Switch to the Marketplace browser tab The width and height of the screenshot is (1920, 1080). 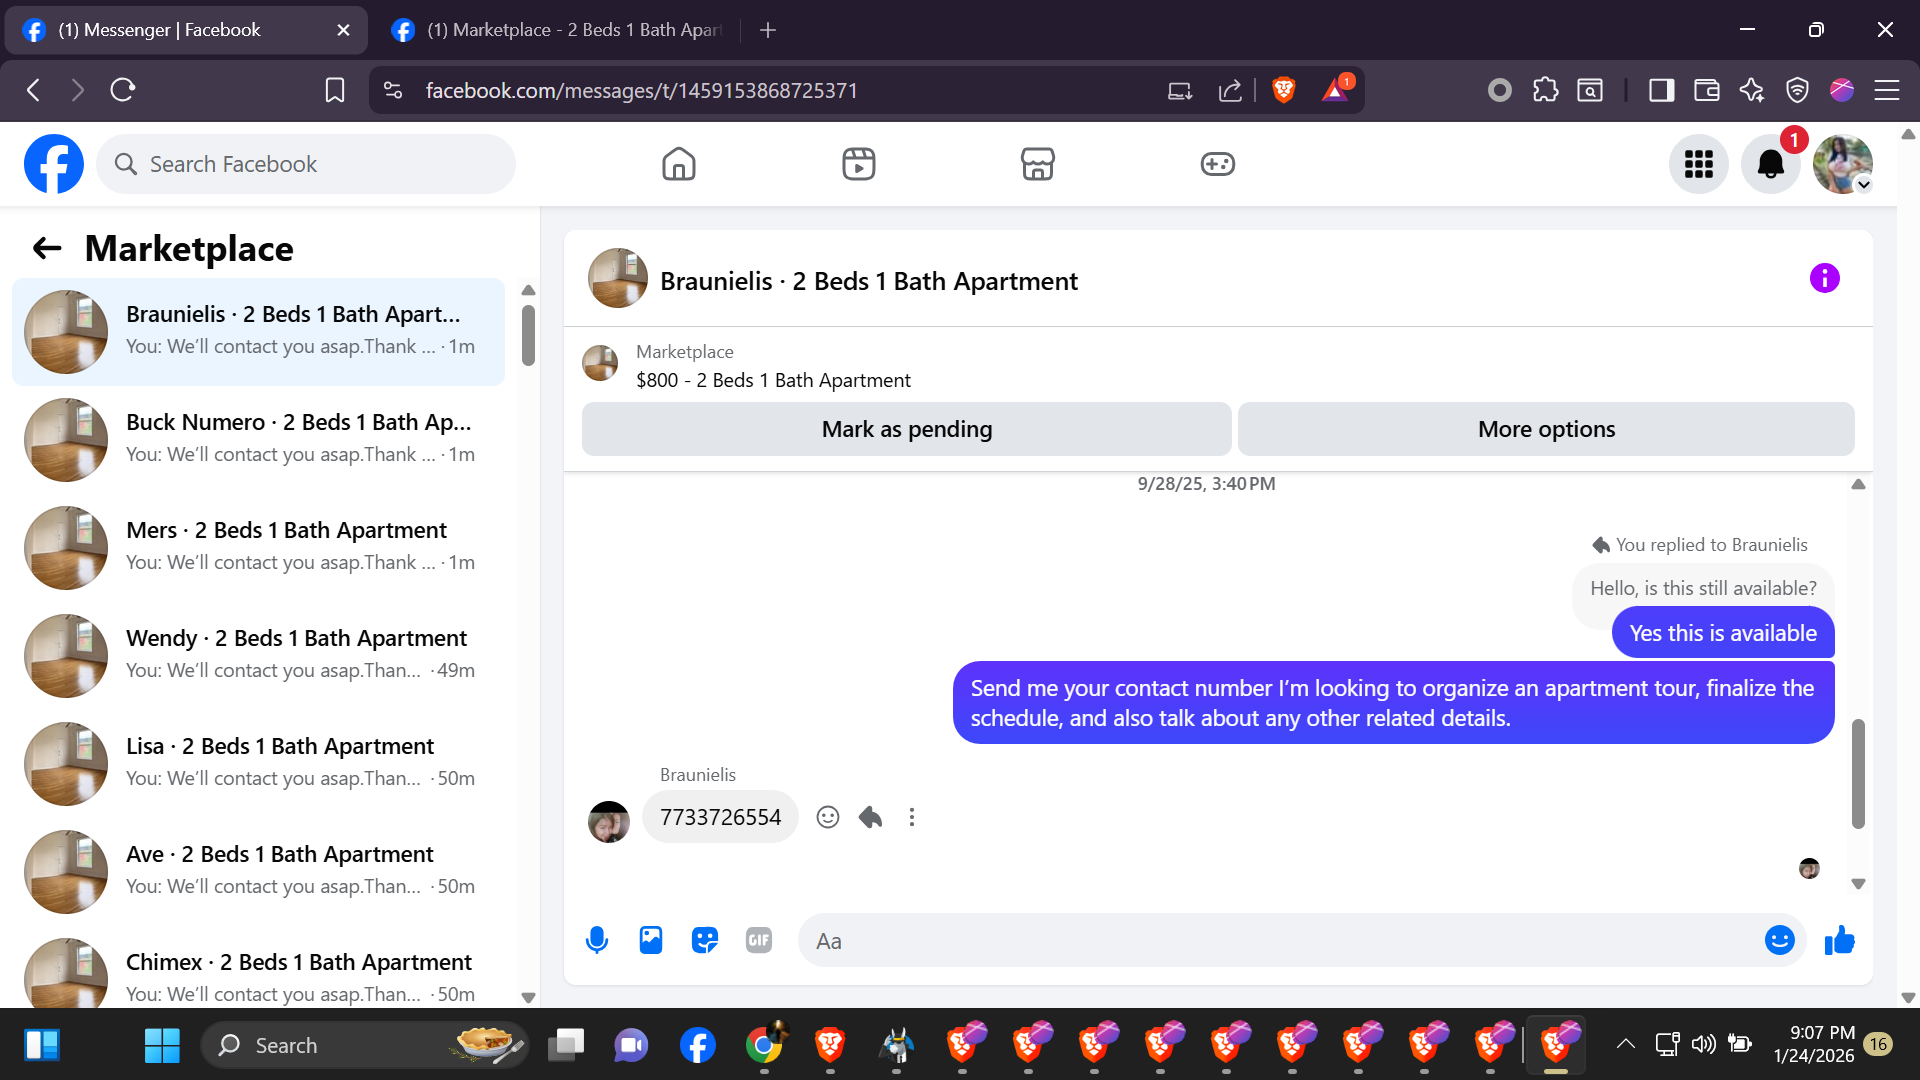pyautogui.click(x=560, y=30)
